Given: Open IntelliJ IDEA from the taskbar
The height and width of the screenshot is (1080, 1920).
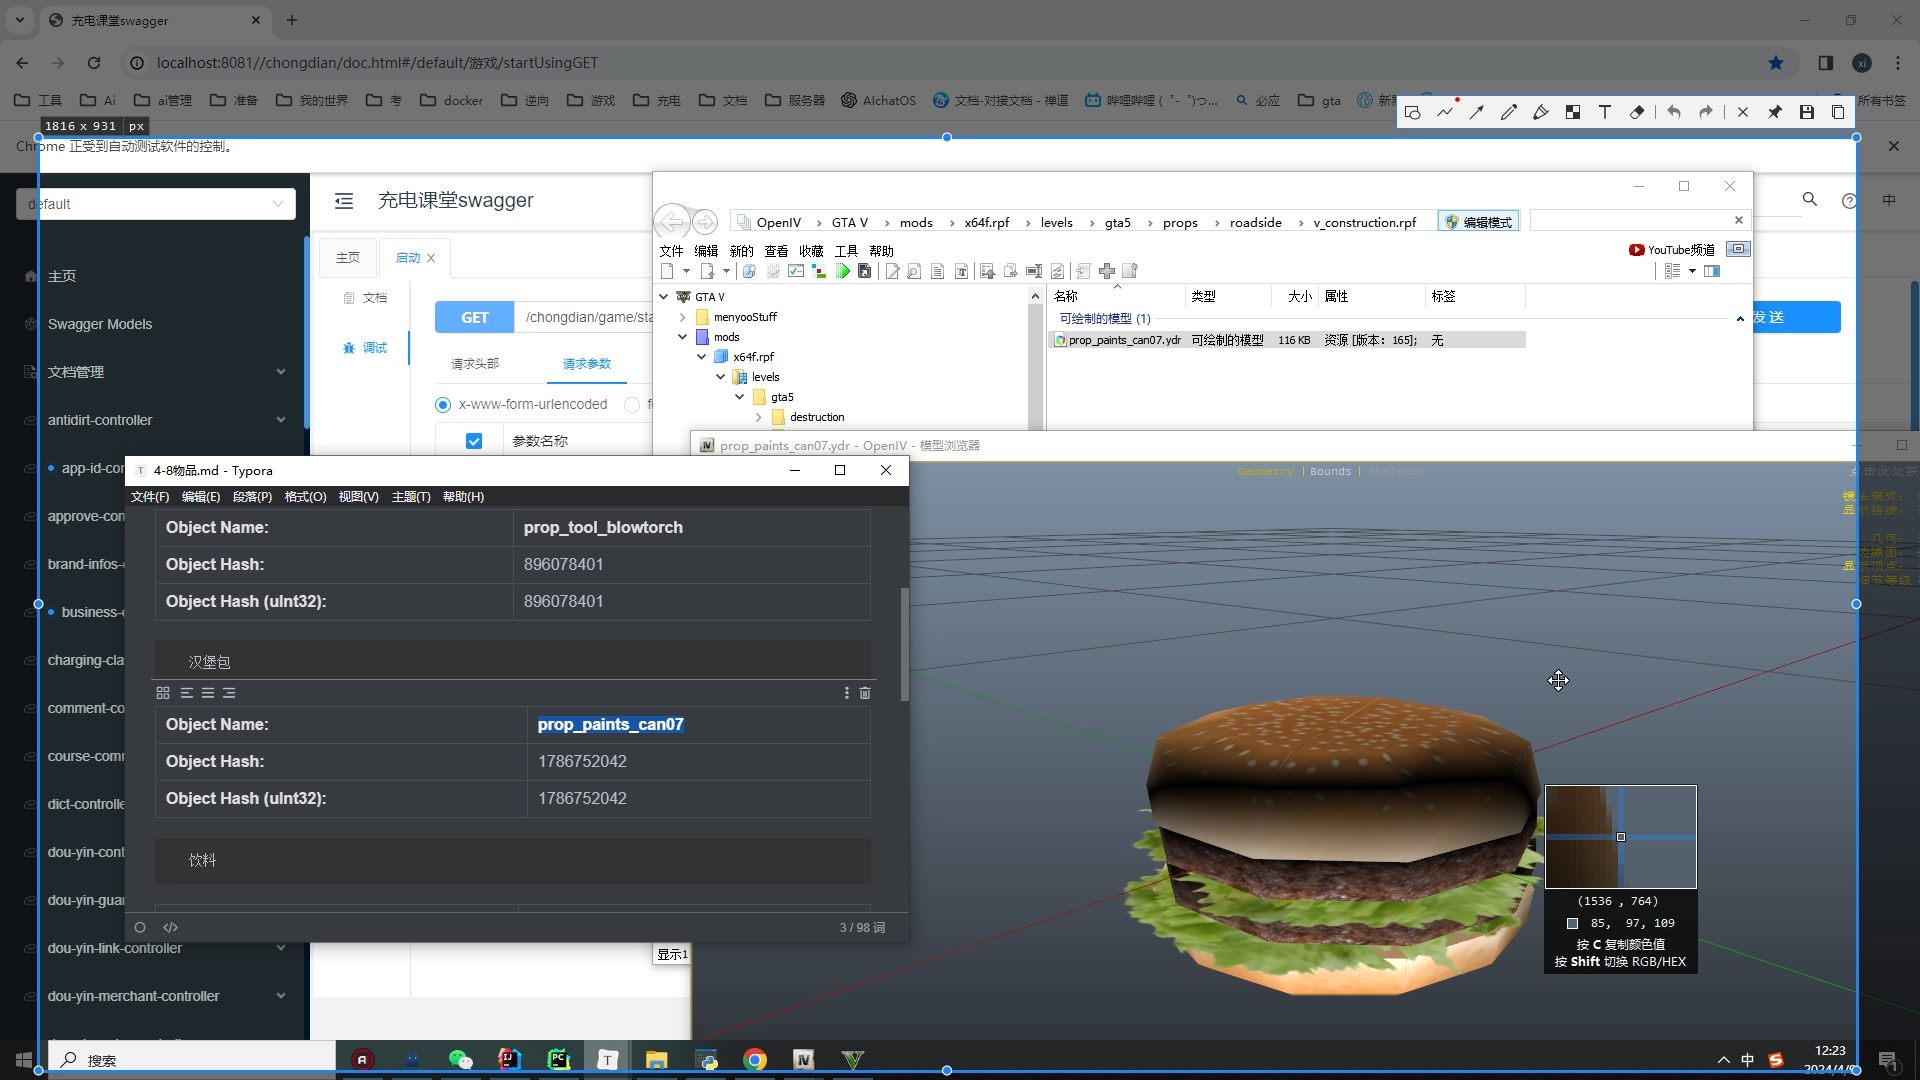Looking at the screenshot, I should (x=510, y=1060).
